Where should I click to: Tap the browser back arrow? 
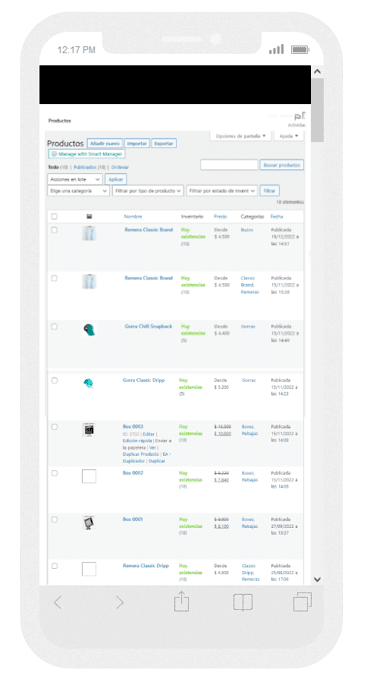coord(58,602)
